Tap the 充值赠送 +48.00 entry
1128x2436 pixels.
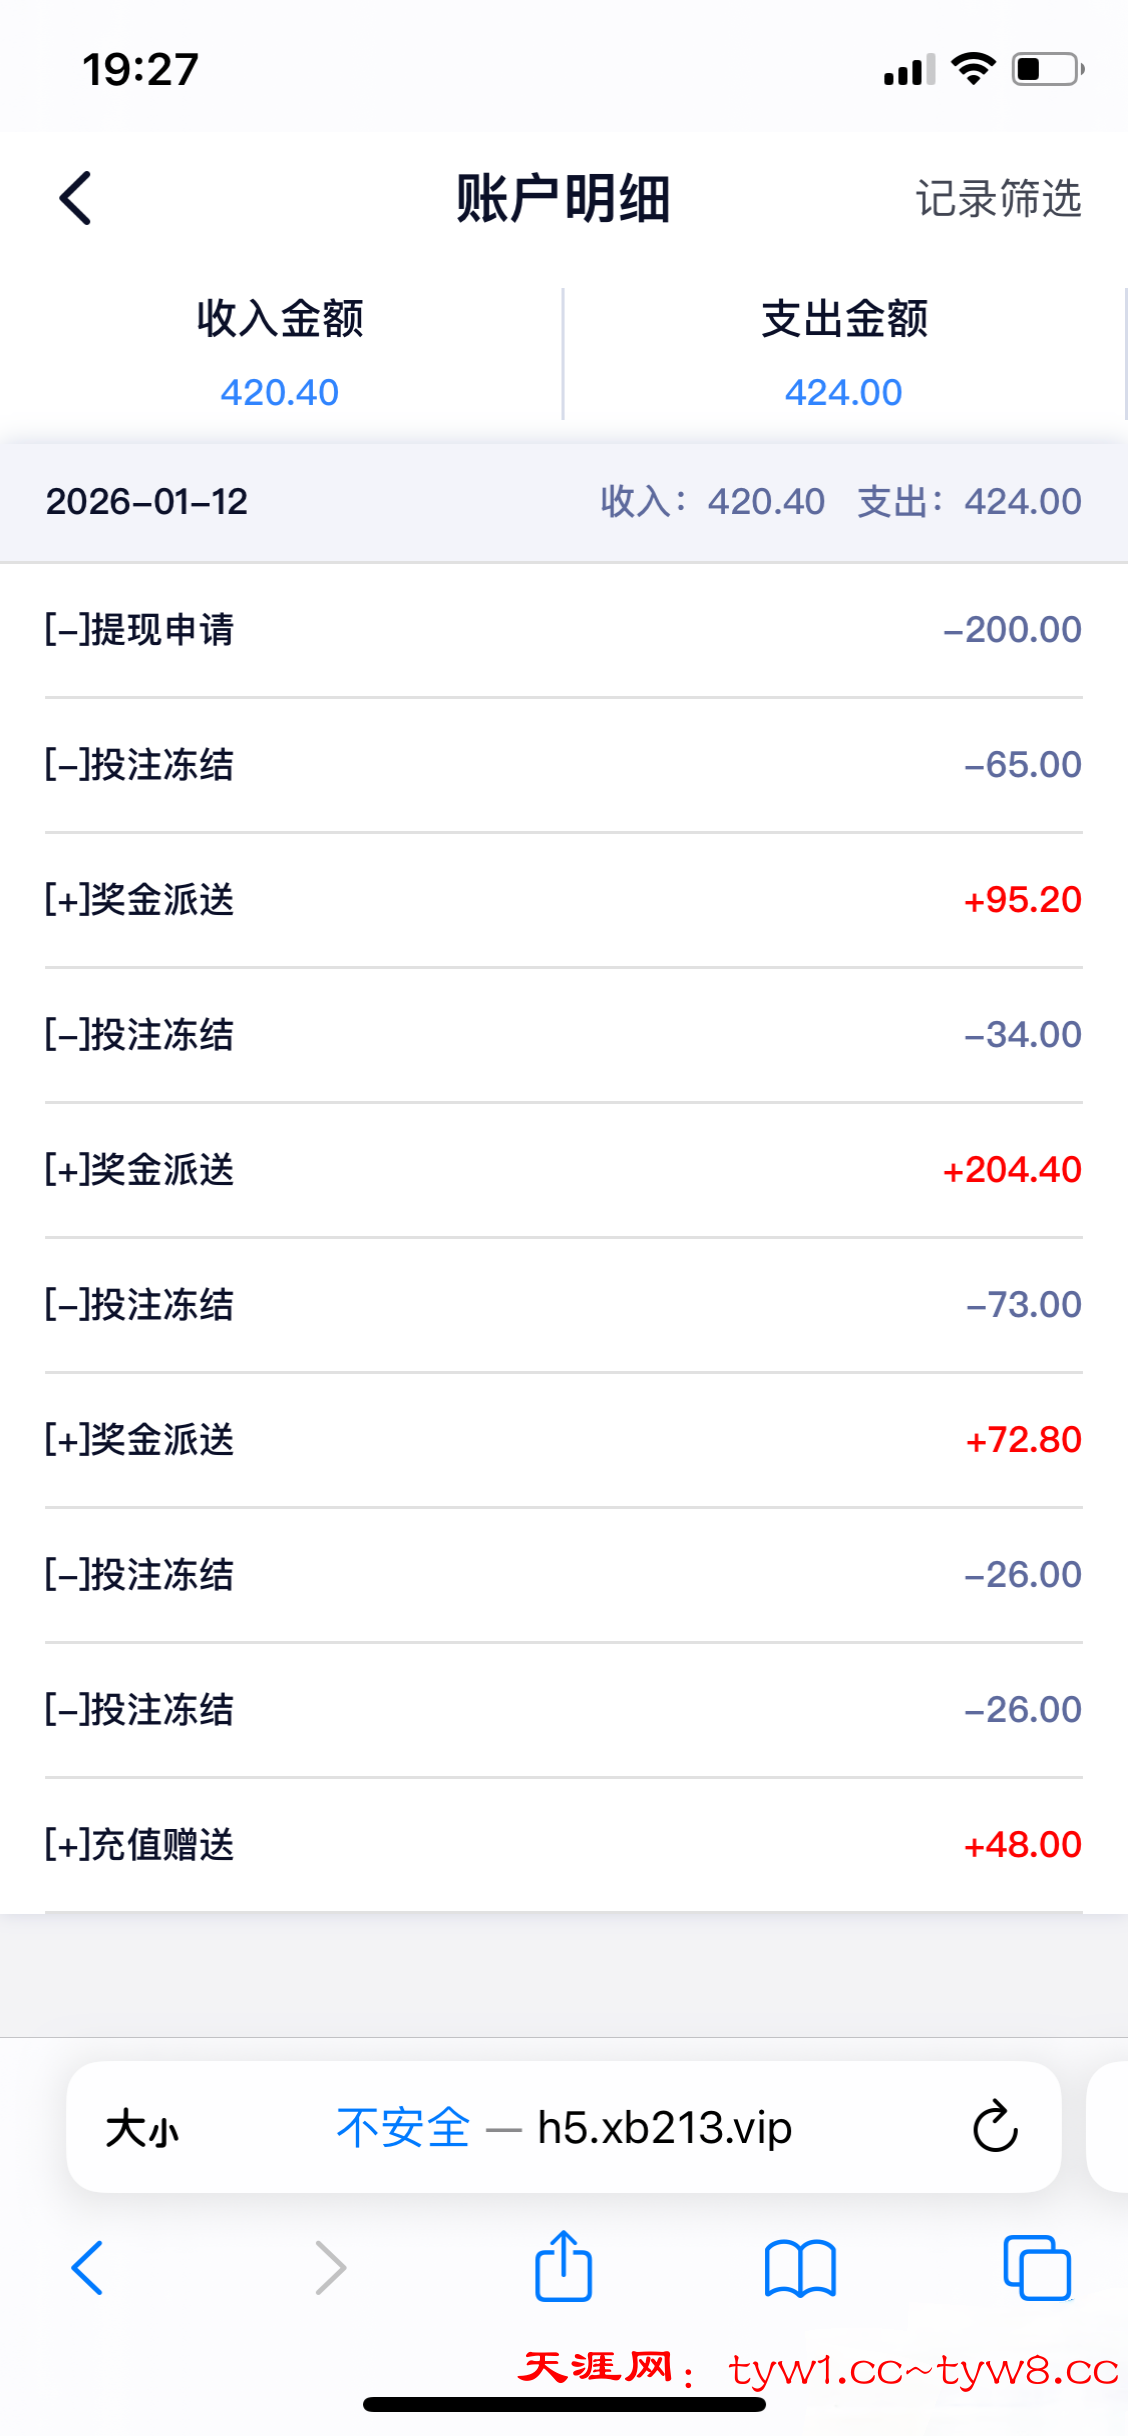563,1845
